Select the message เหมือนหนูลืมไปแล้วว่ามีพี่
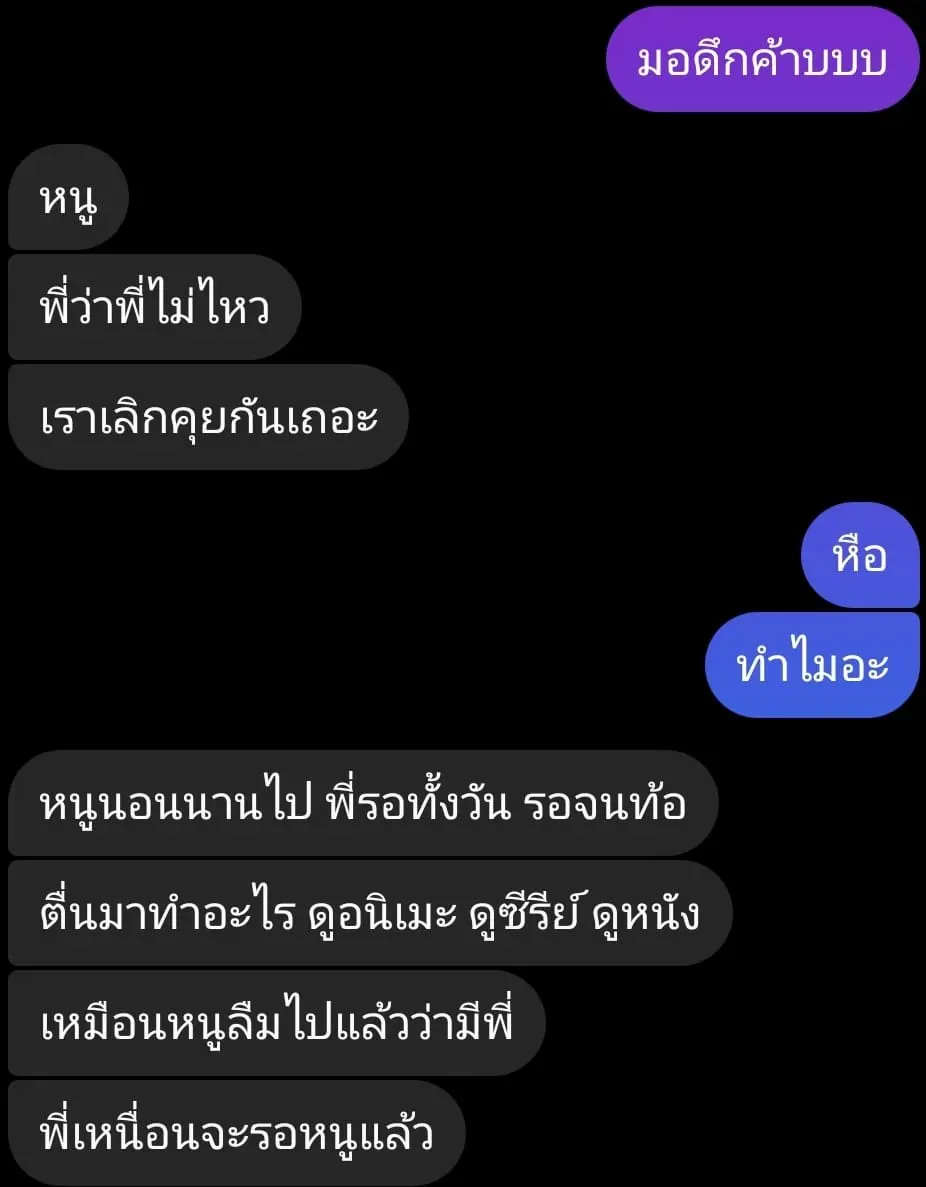 click(x=276, y=1023)
